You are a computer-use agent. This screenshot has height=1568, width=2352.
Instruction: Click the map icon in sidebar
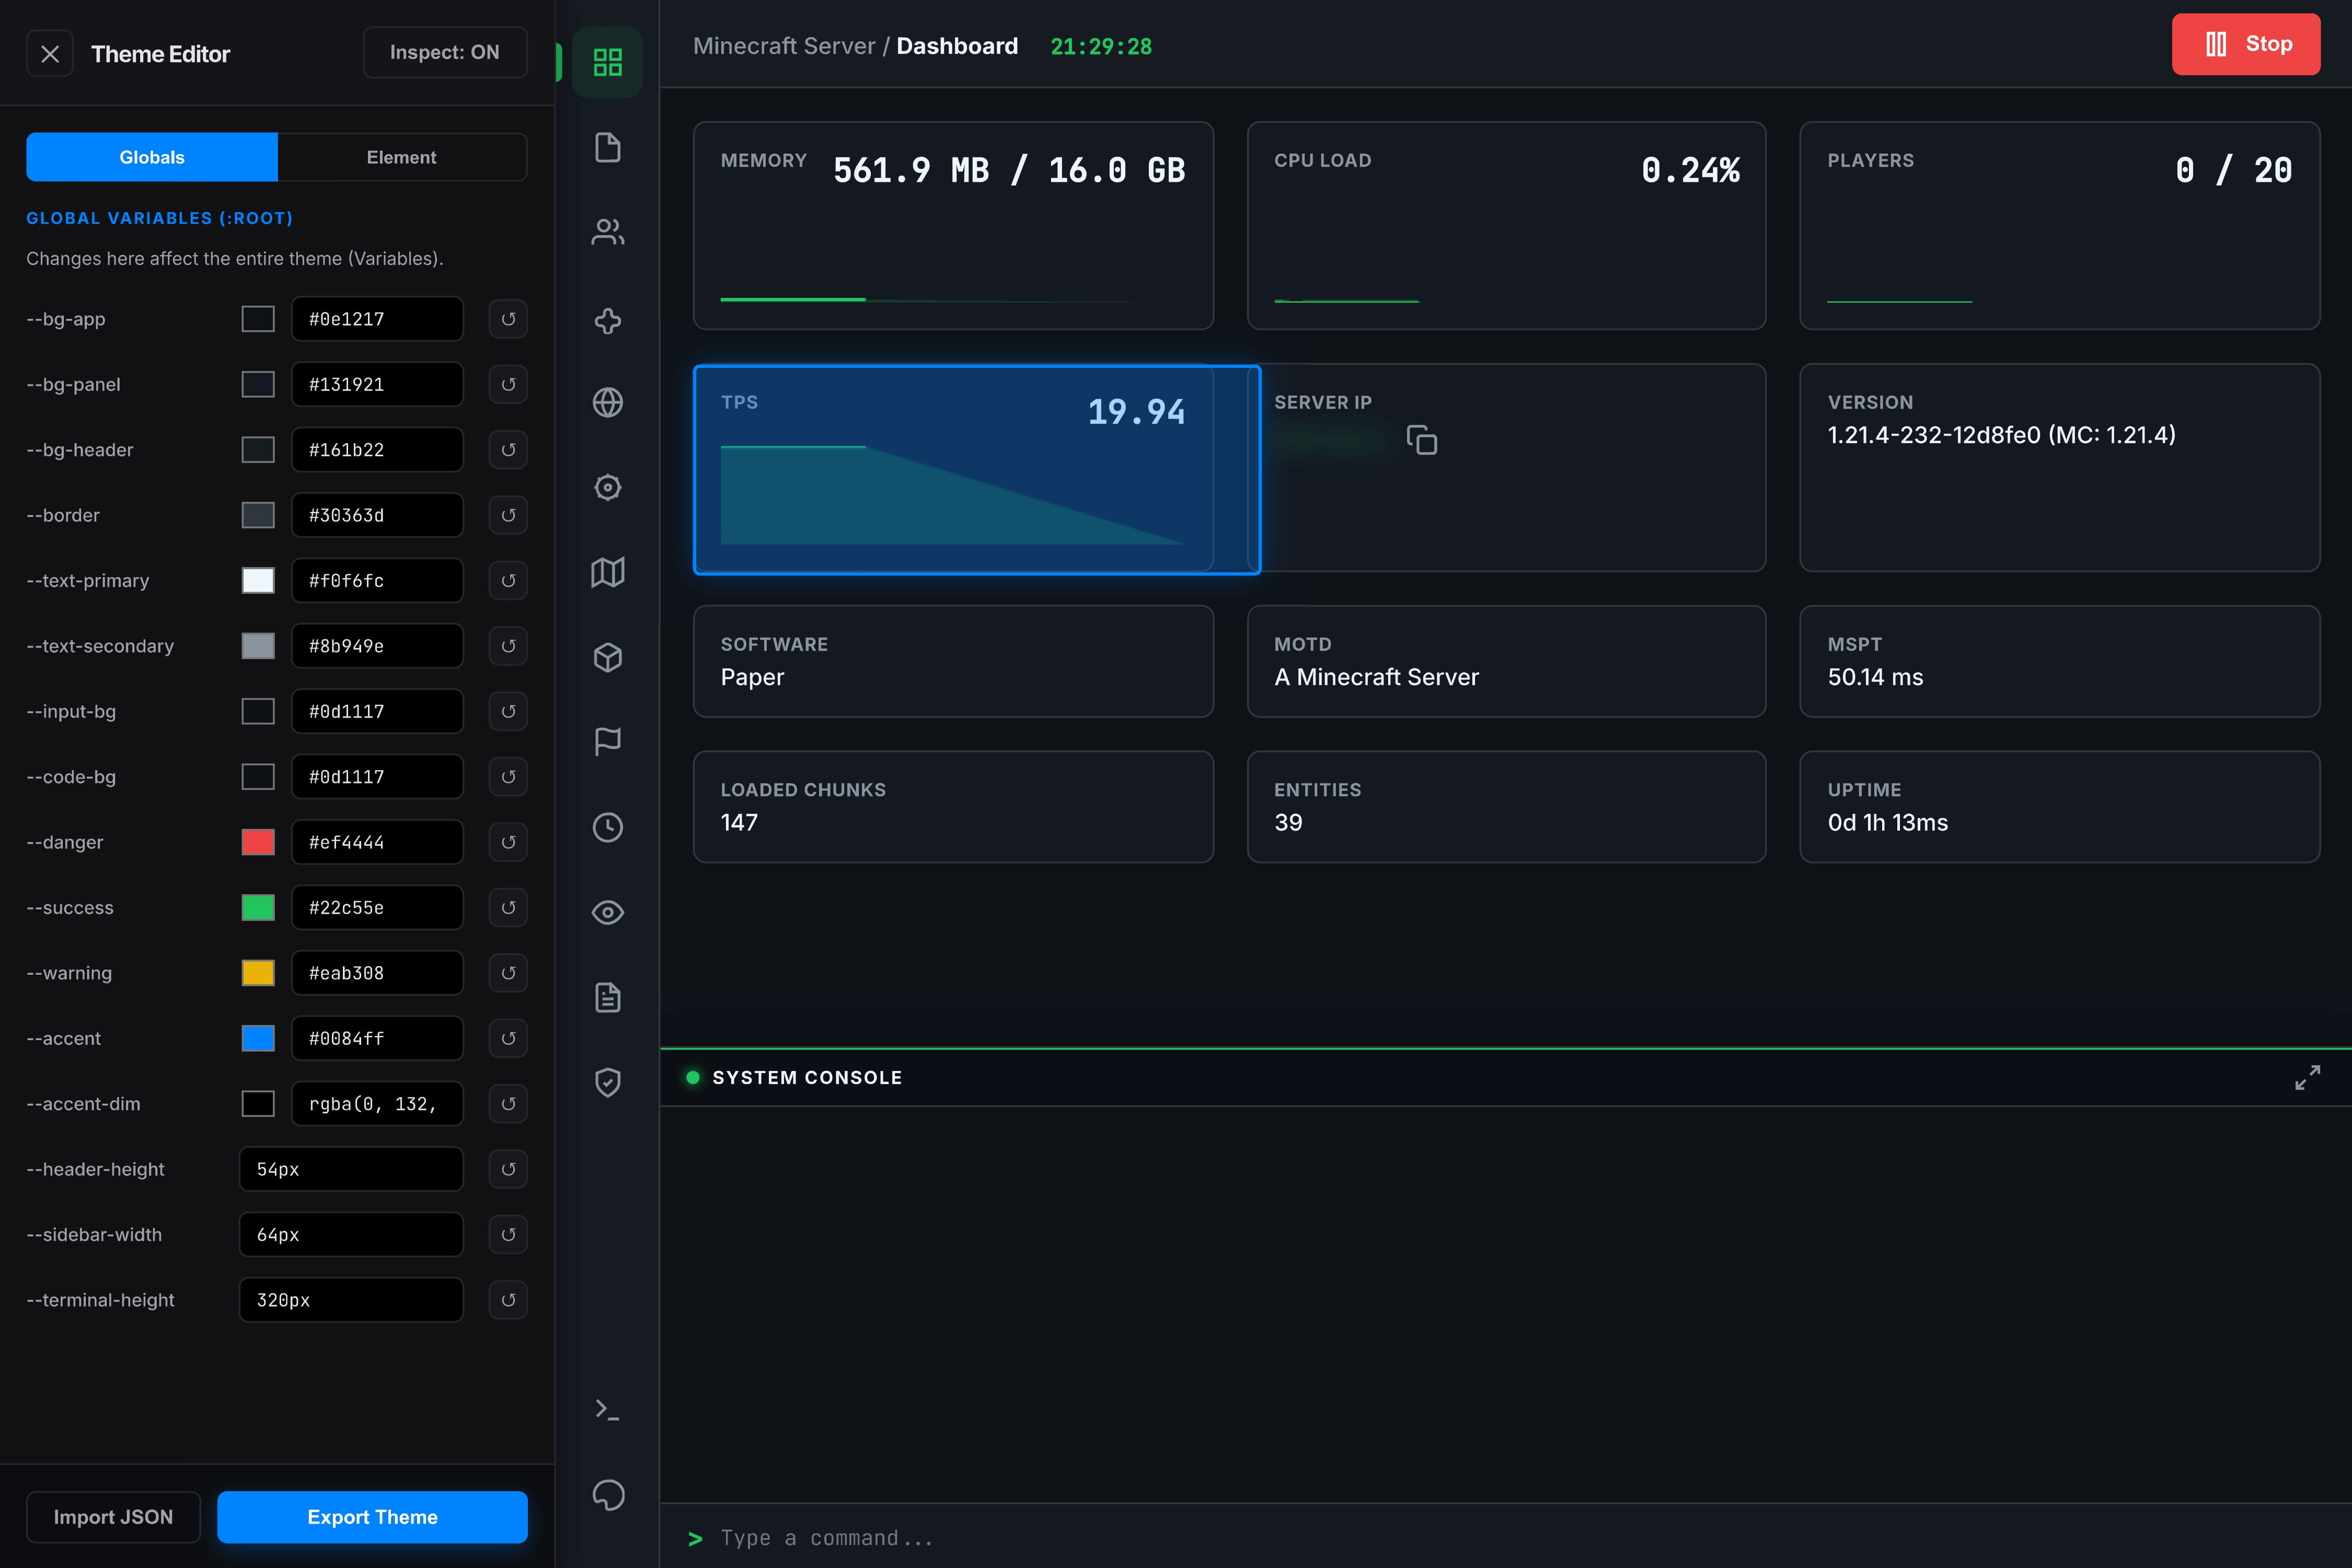607,572
